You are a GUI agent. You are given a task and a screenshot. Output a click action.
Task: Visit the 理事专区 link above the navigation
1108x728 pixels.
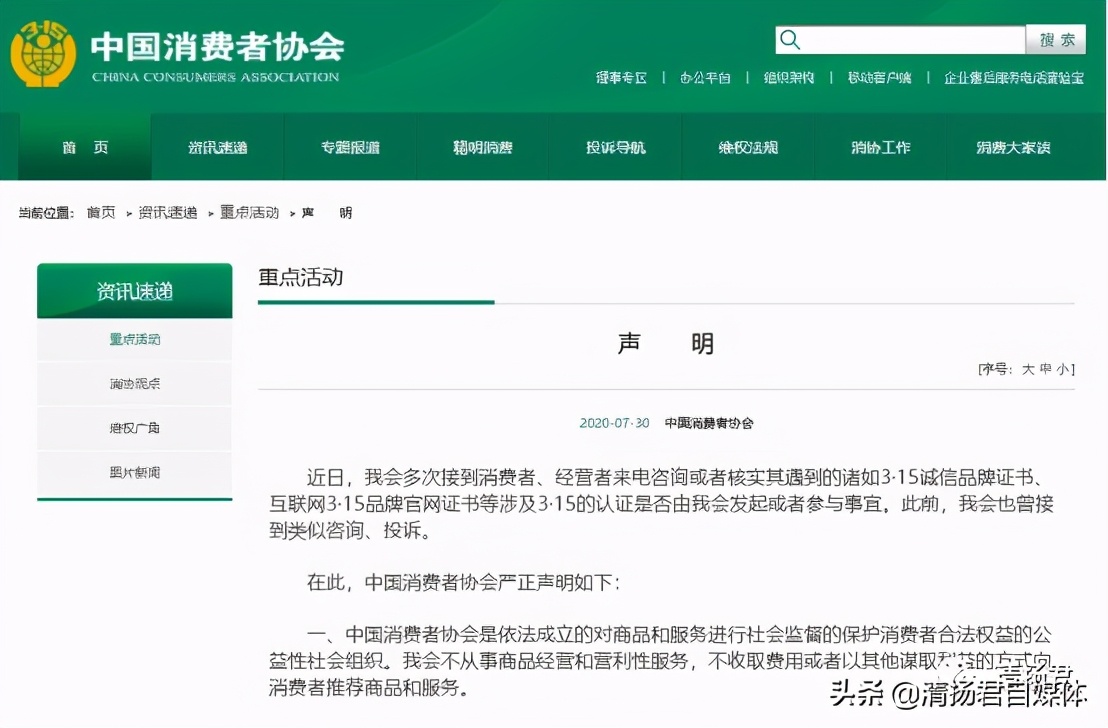click(622, 77)
